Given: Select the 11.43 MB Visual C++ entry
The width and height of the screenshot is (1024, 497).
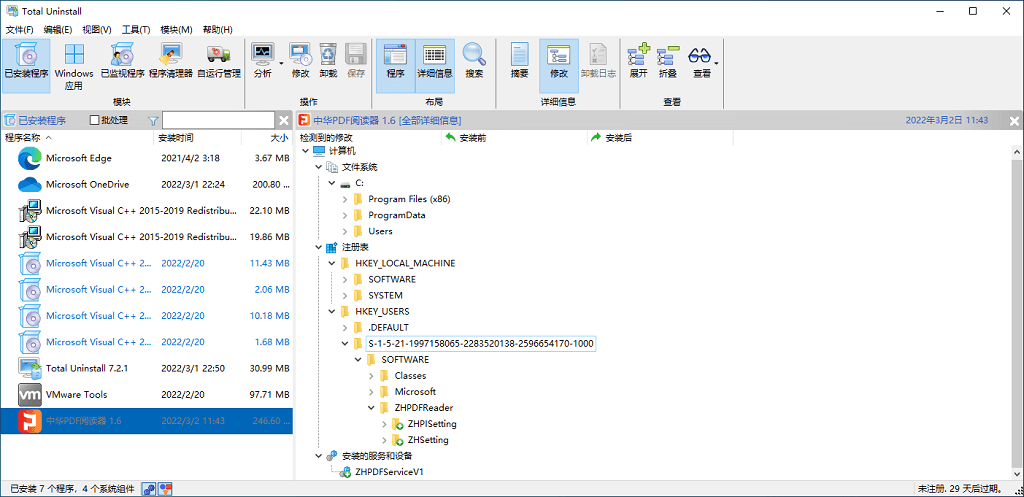Looking at the screenshot, I should [146, 263].
